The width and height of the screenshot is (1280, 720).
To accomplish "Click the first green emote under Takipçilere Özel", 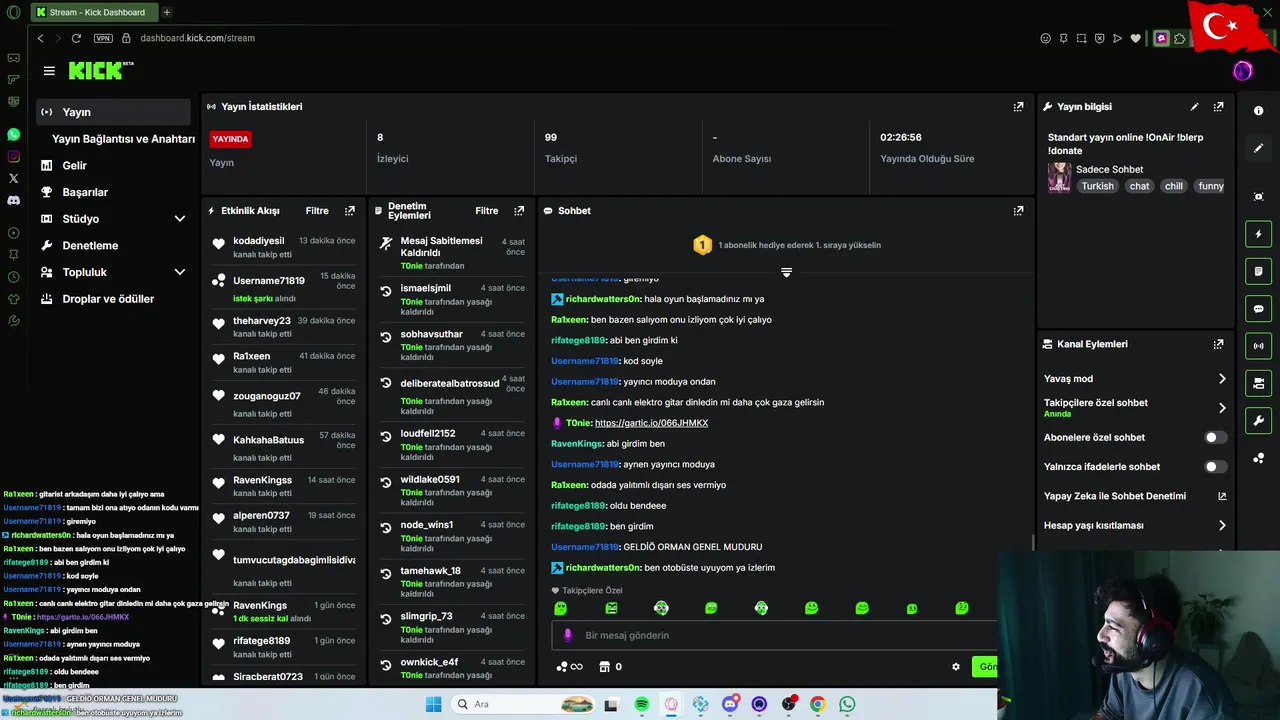I will [560, 608].
